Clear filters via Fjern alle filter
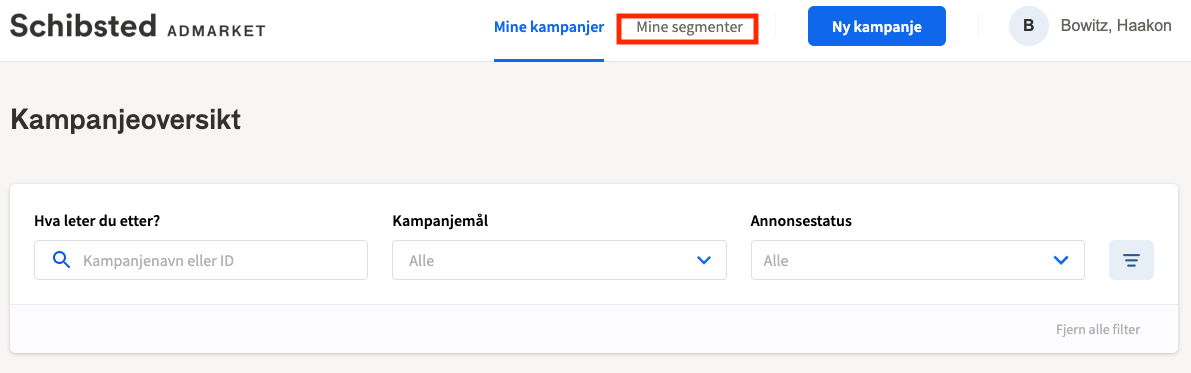This screenshot has height=373, width=1191. tap(1098, 330)
